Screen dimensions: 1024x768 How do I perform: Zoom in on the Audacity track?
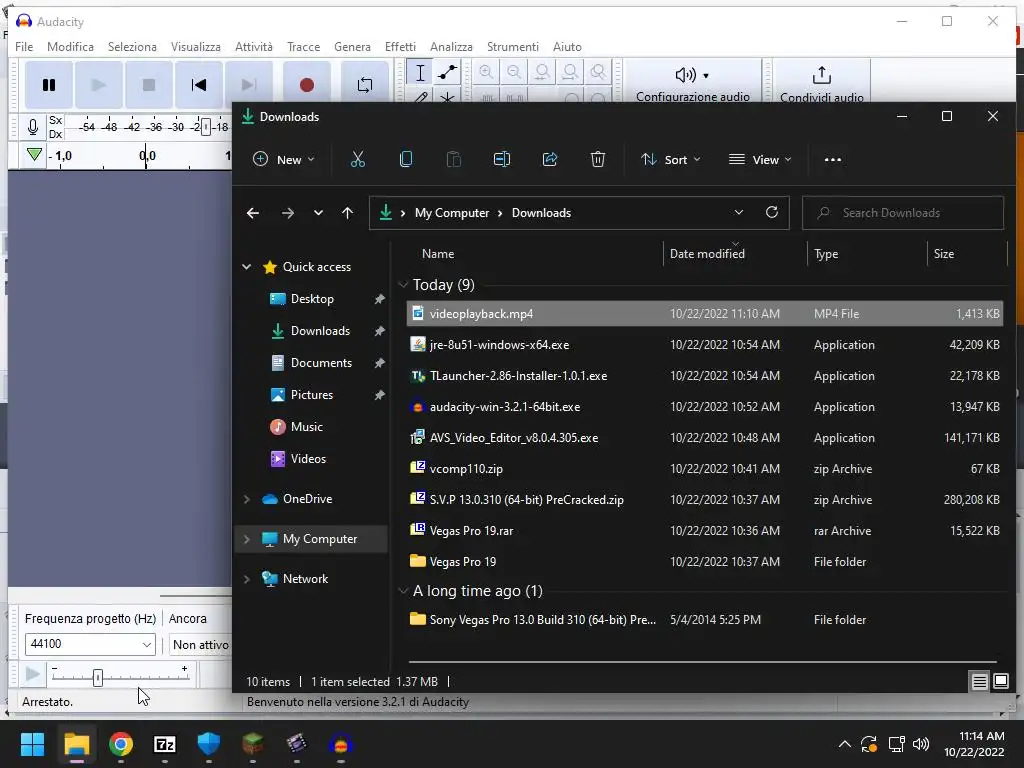click(x=486, y=72)
